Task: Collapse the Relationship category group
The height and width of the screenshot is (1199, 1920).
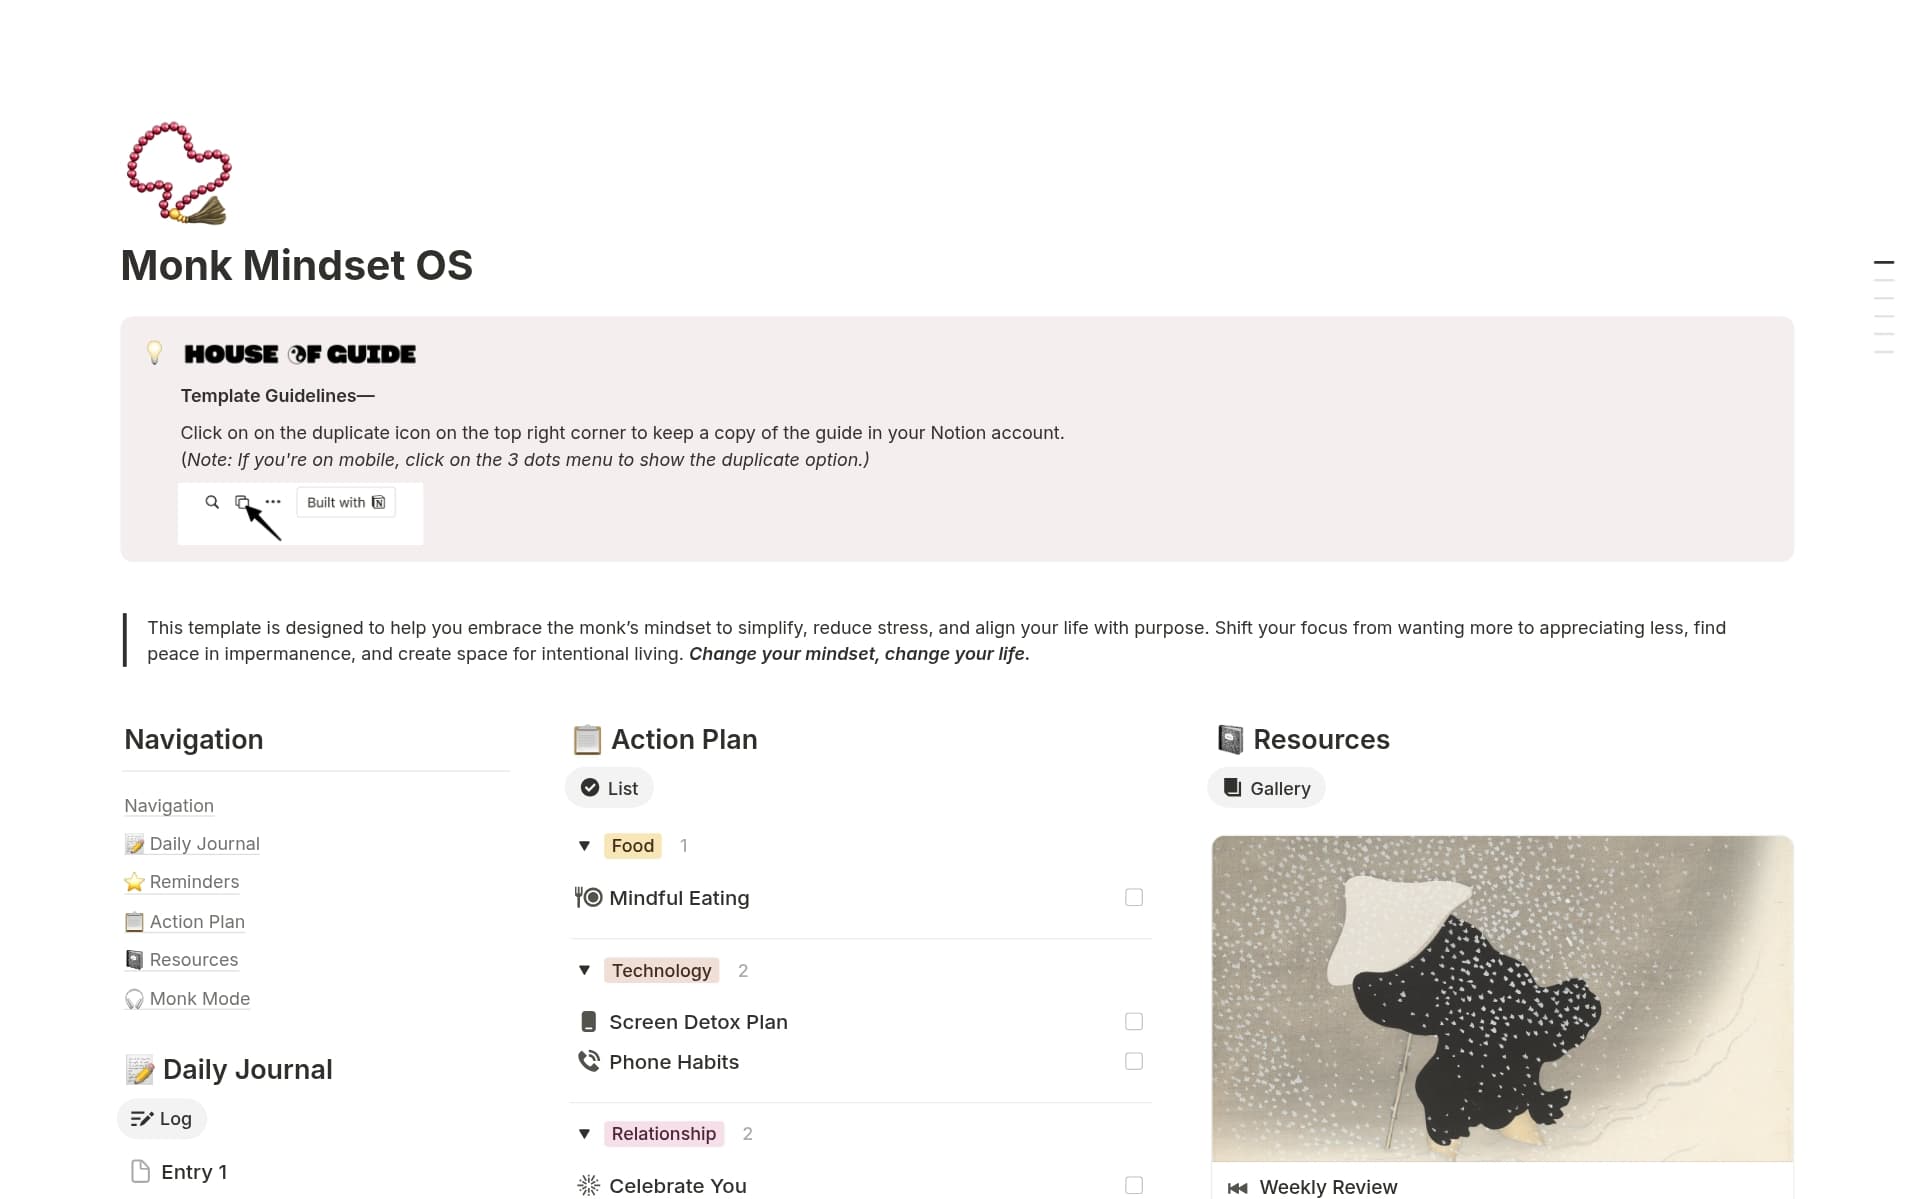Action: (x=585, y=1133)
